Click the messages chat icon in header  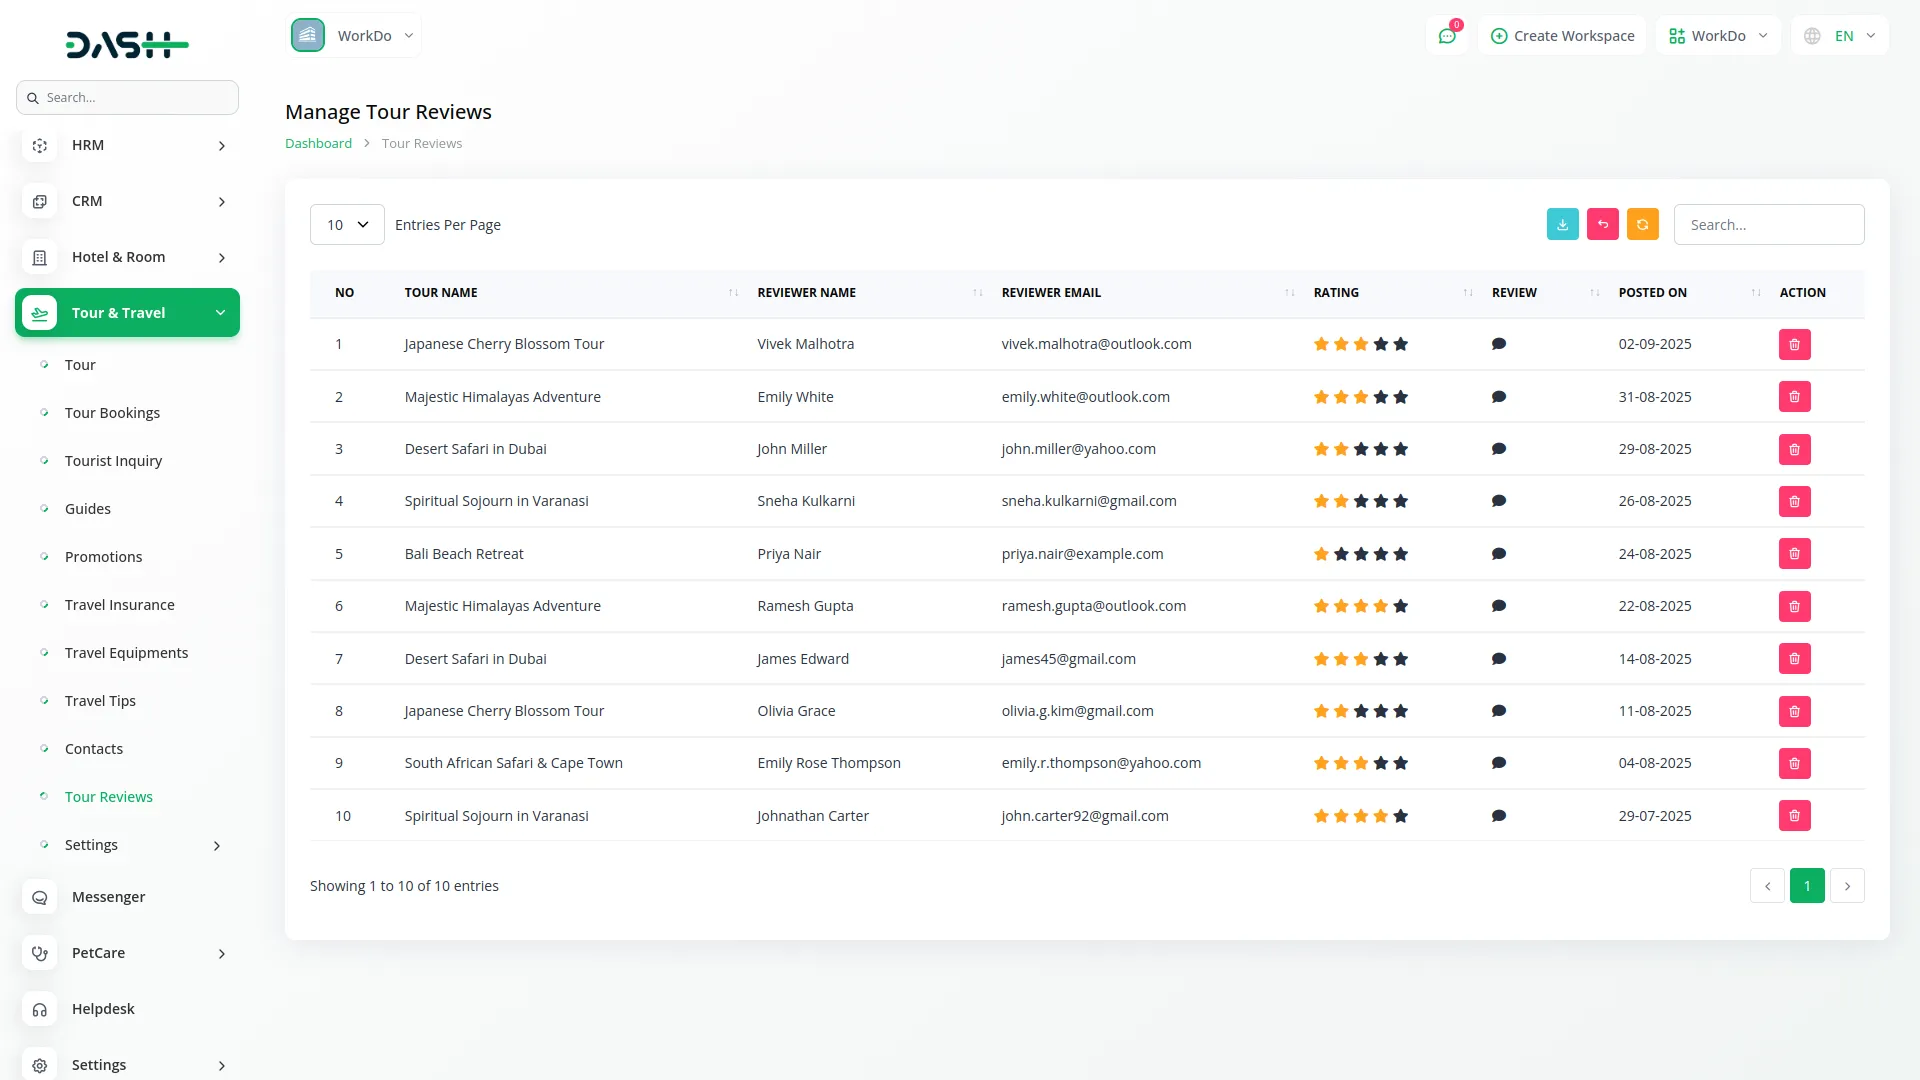click(1447, 36)
